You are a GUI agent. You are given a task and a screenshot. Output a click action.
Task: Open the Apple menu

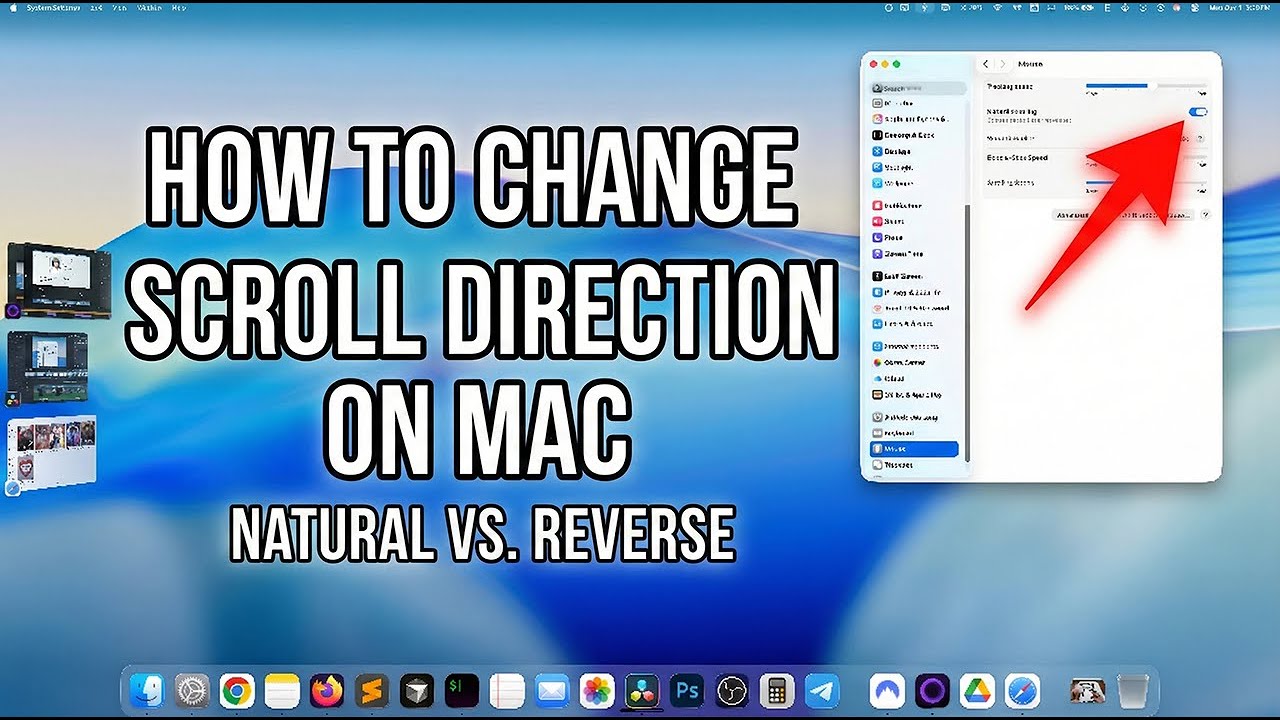[x=14, y=7]
